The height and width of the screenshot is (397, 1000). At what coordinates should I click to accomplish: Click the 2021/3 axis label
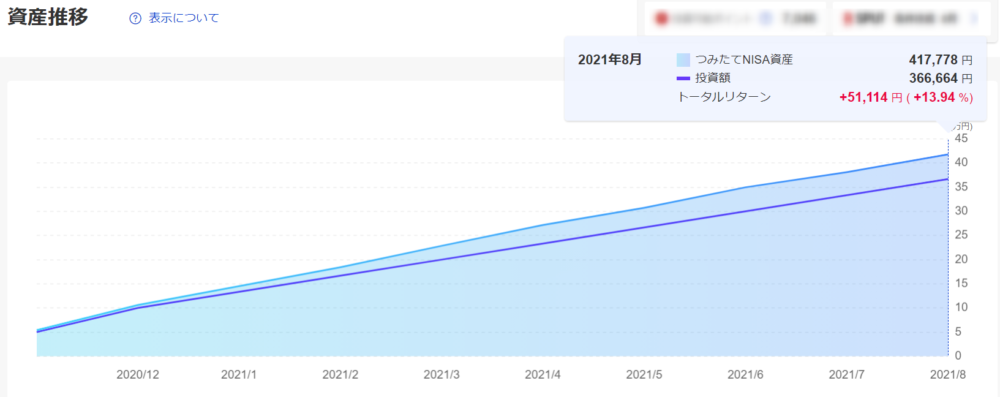[x=441, y=375]
